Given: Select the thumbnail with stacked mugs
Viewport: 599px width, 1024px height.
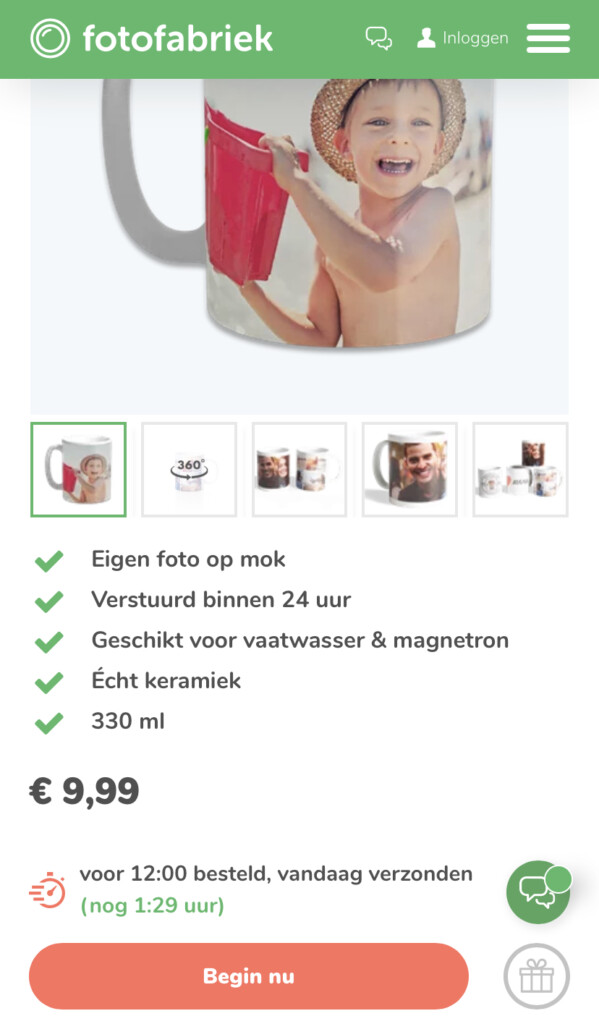Looking at the screenshot, I should [521, 470].
